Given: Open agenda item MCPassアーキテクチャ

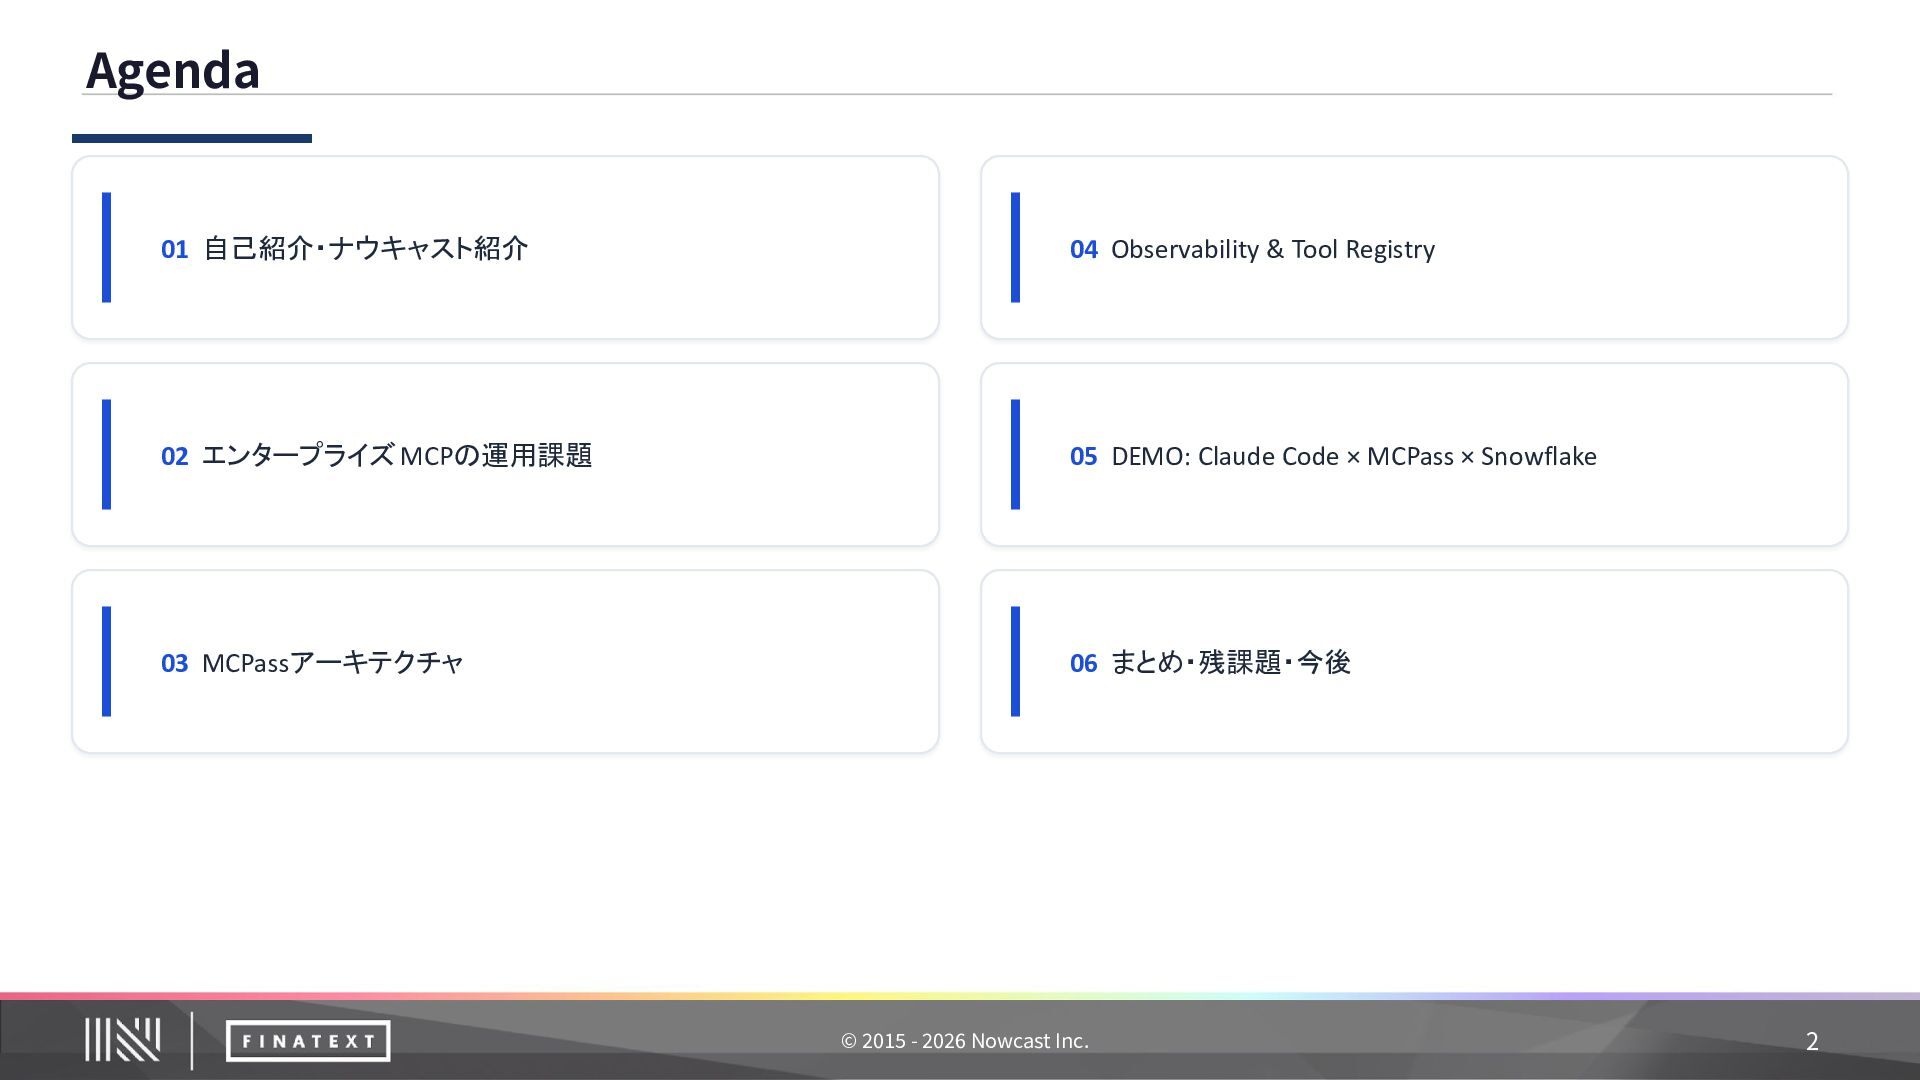Looking at the screenshot, I should tap(332, 663).
